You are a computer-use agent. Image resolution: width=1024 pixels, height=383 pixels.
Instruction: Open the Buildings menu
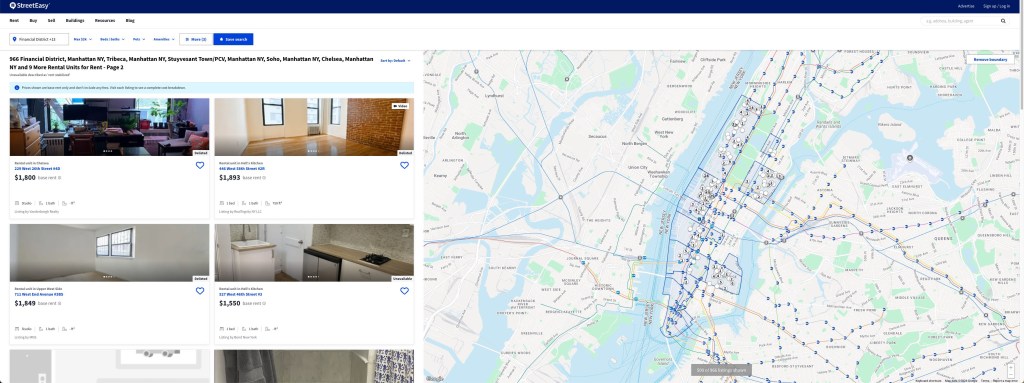click(x=75, y=21)
